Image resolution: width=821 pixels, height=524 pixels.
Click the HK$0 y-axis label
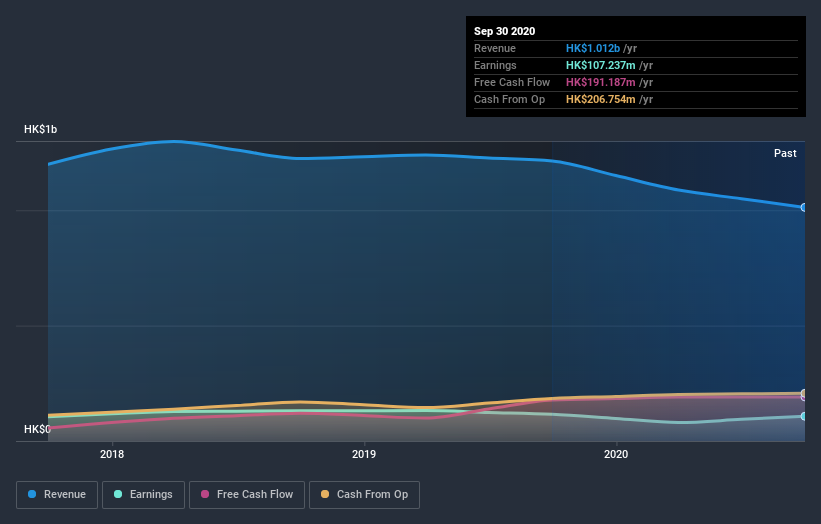(x=37, y=429)
